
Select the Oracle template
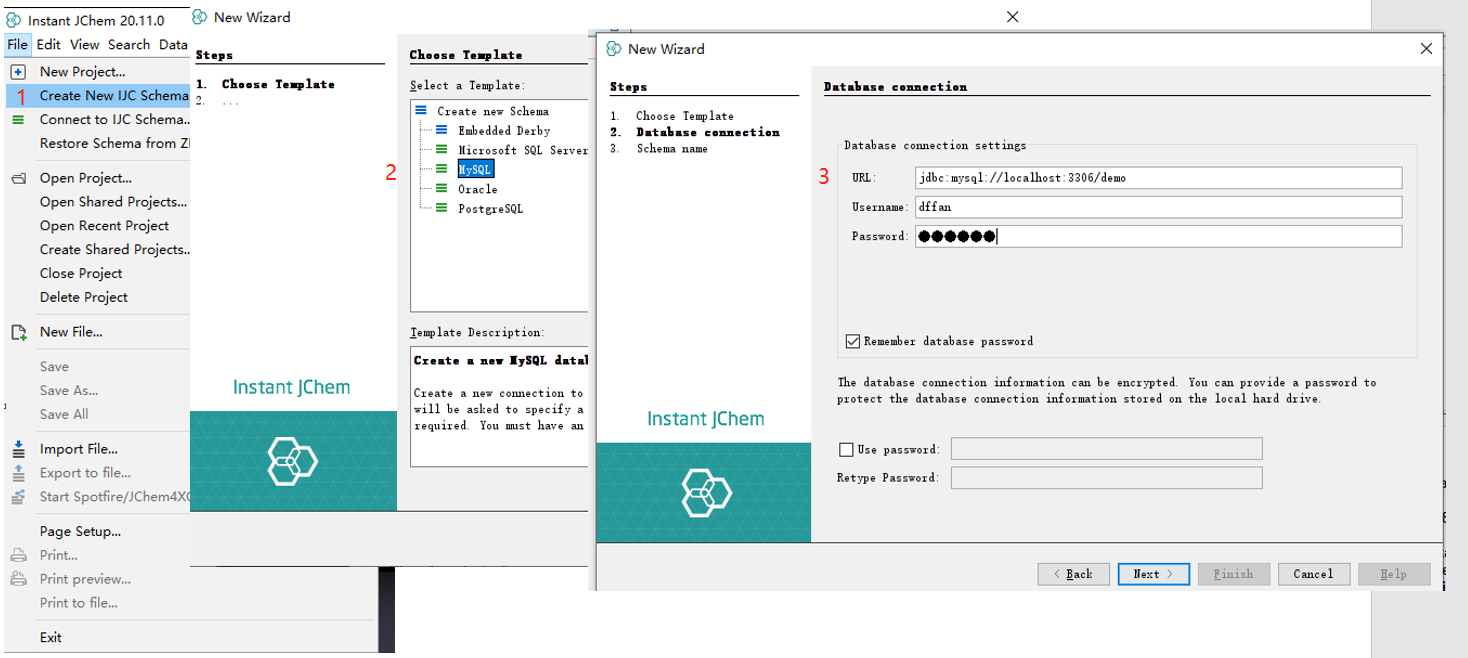478,189
